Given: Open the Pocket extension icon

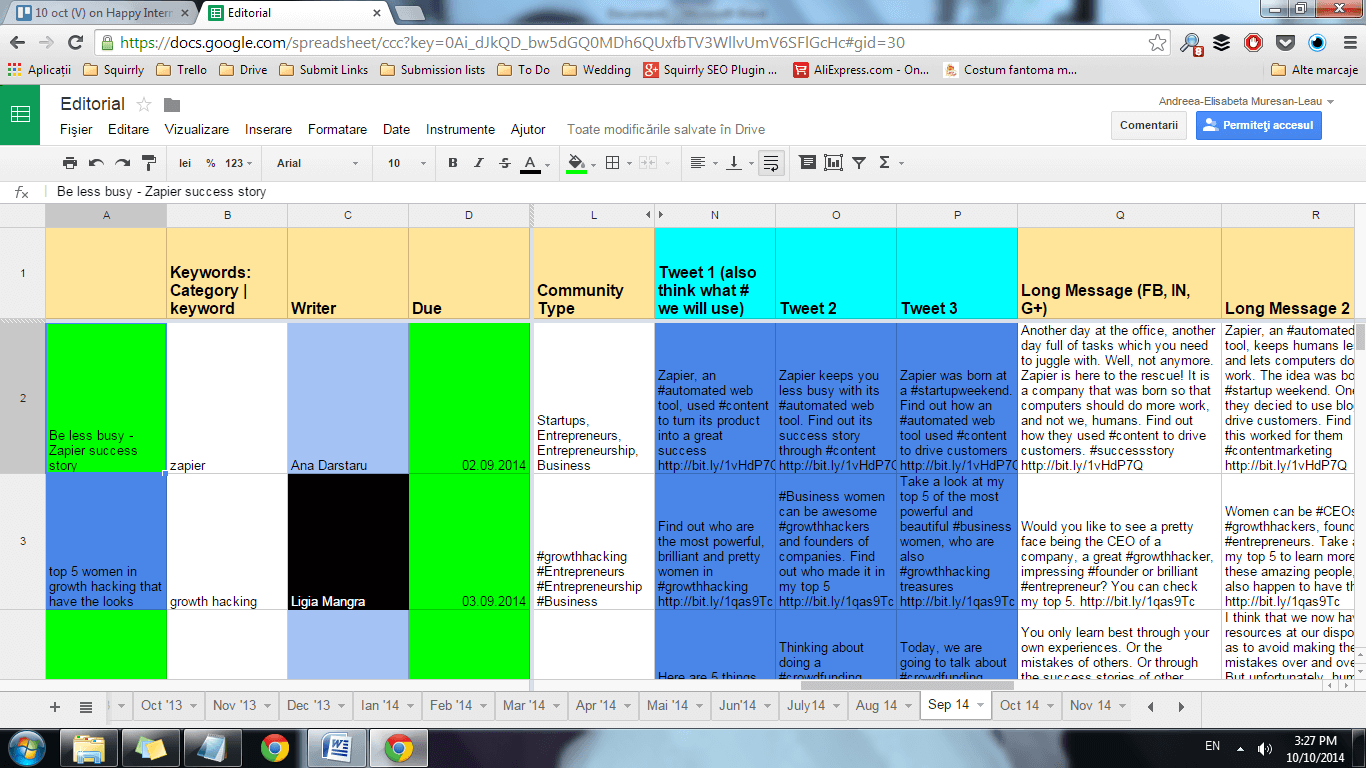Looking at the screenshot, I should click(x=1285, y=43).
